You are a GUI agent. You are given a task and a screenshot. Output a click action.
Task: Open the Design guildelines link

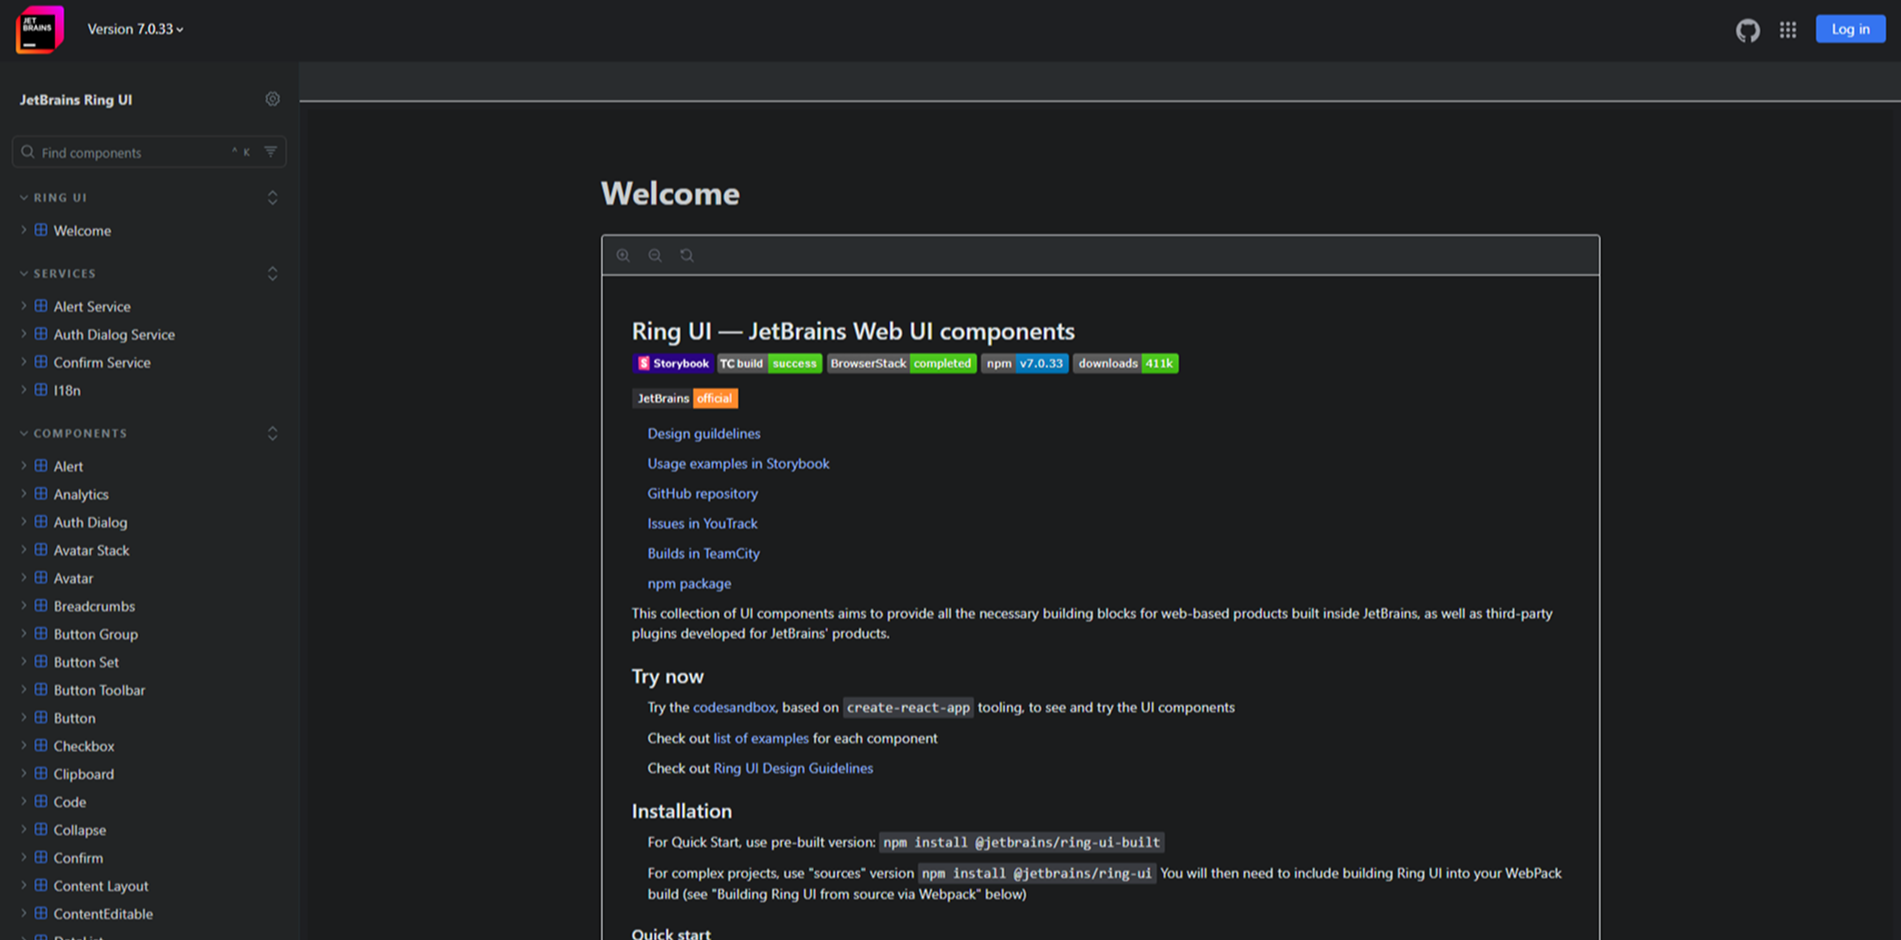[x=704, y=433]
